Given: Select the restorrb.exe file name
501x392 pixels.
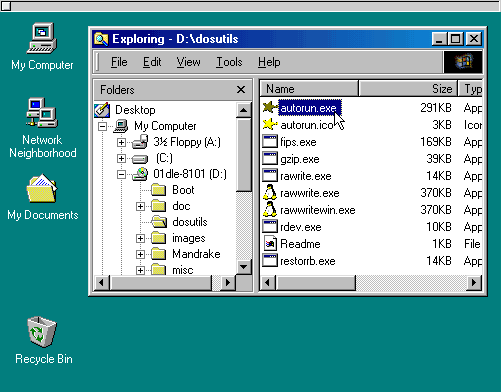Looking at the screenshot, I should 308,261.
